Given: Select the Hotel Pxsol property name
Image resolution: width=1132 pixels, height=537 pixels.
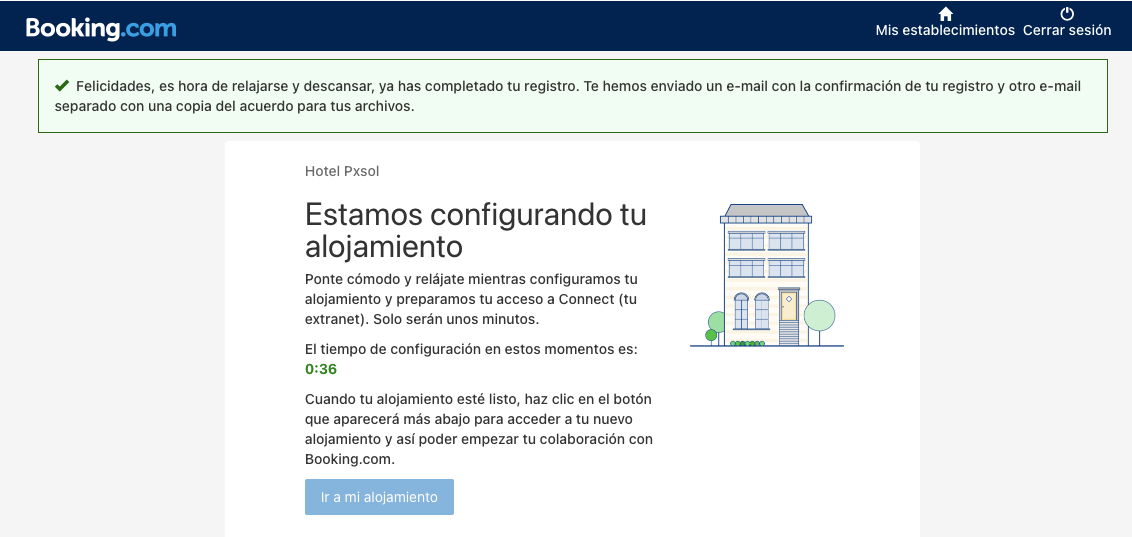Looking at the screenshot, I should (342, 171).
